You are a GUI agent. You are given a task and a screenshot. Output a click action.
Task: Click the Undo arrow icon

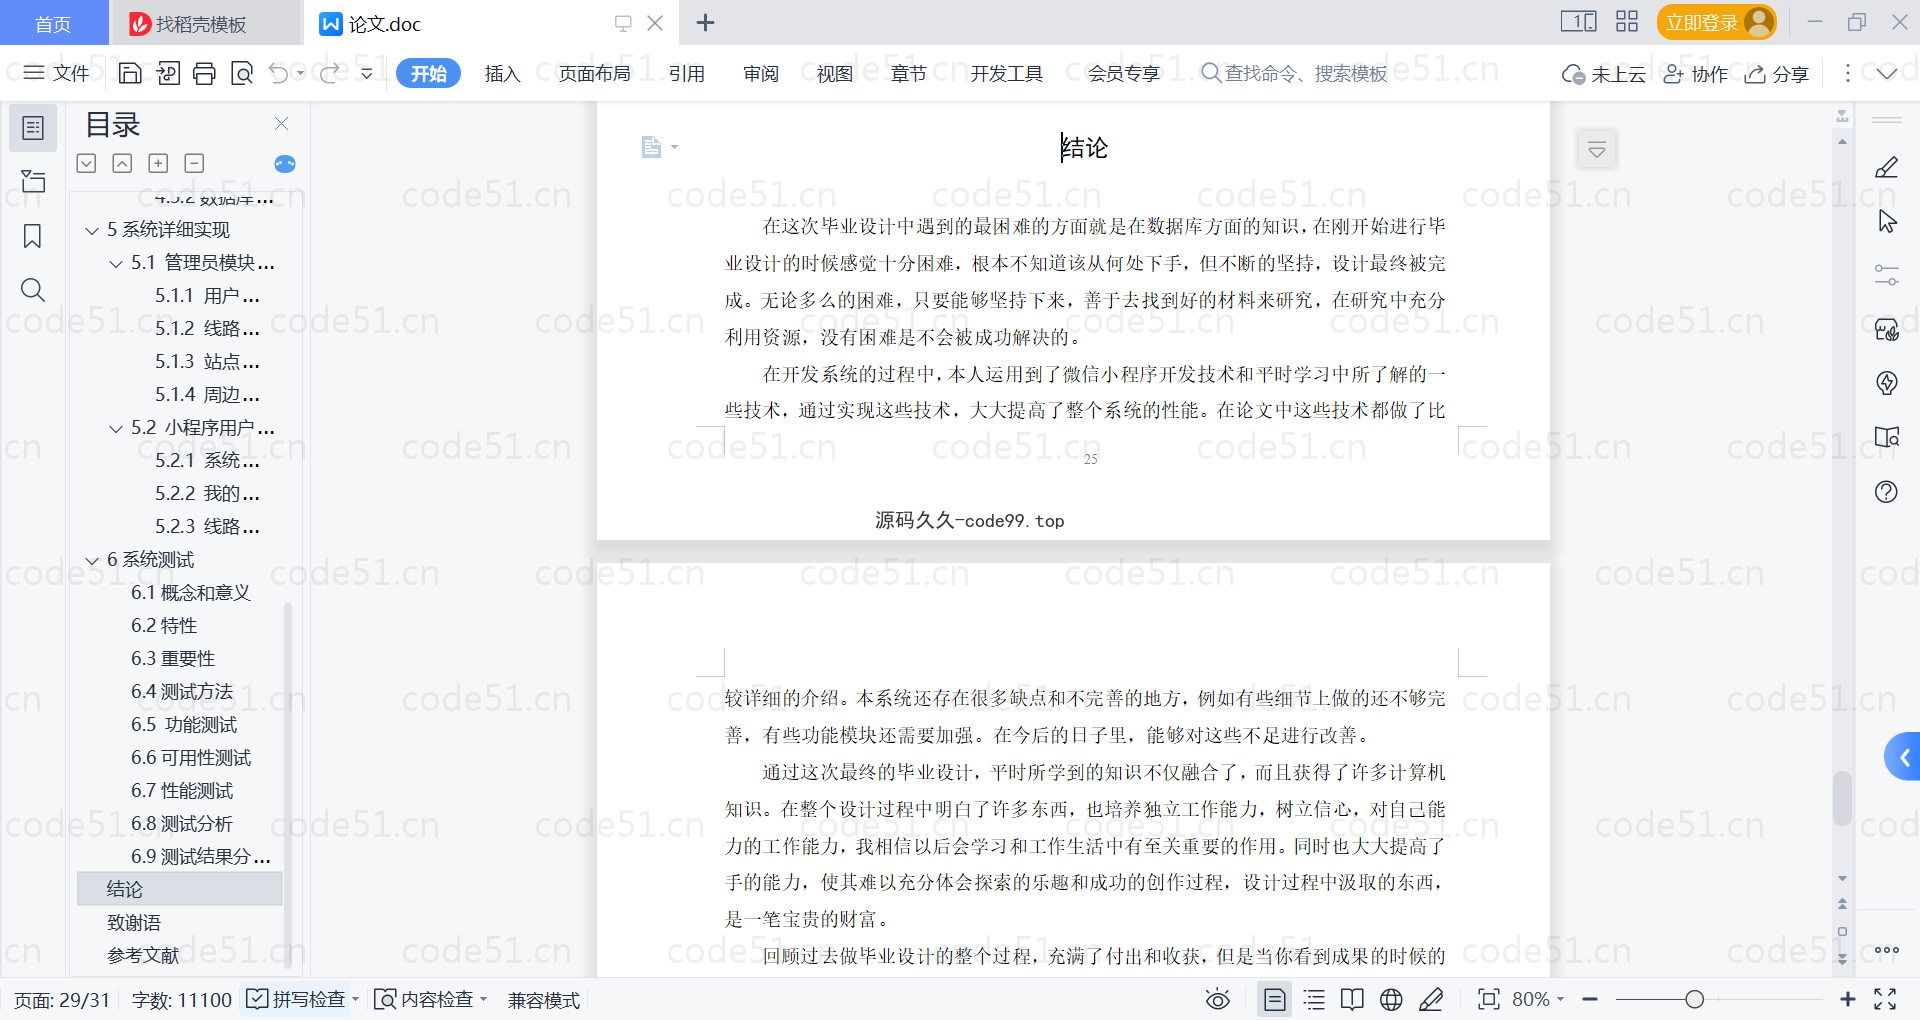(x=279, y=73)
